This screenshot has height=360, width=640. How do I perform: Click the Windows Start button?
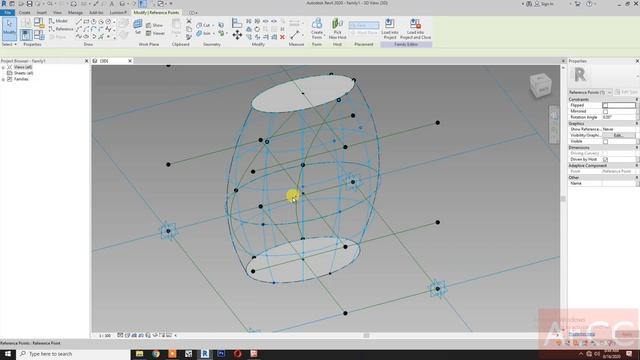click(7, 353)
